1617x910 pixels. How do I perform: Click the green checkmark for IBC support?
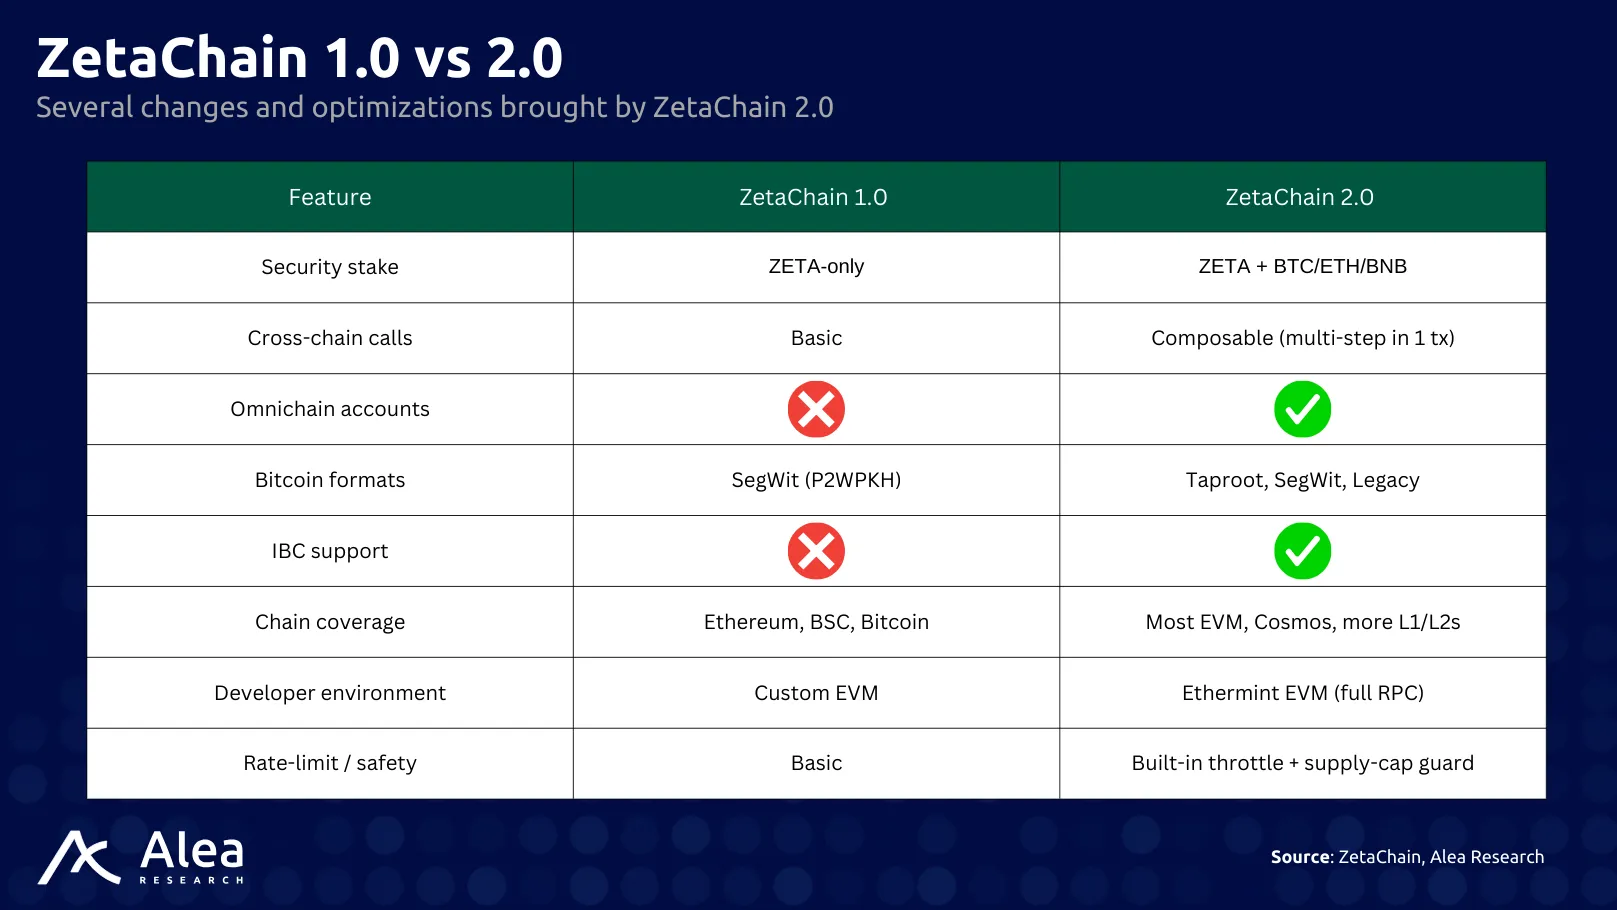(x=1302, y=551)
